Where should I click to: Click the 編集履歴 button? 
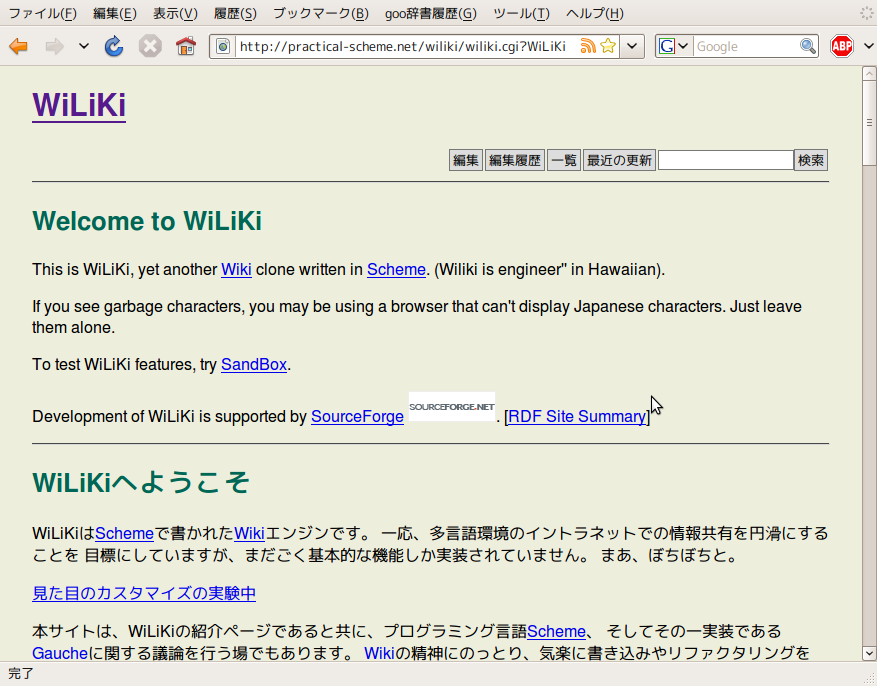pos(515,160)
